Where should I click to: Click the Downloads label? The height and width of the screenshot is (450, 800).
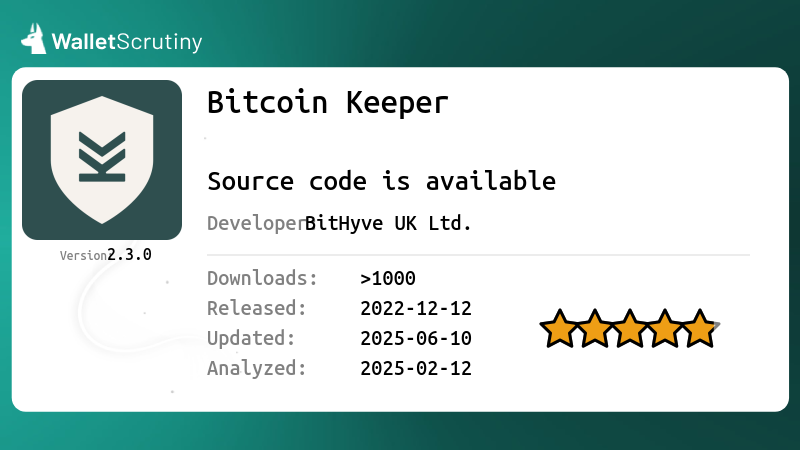click(262, 279)
